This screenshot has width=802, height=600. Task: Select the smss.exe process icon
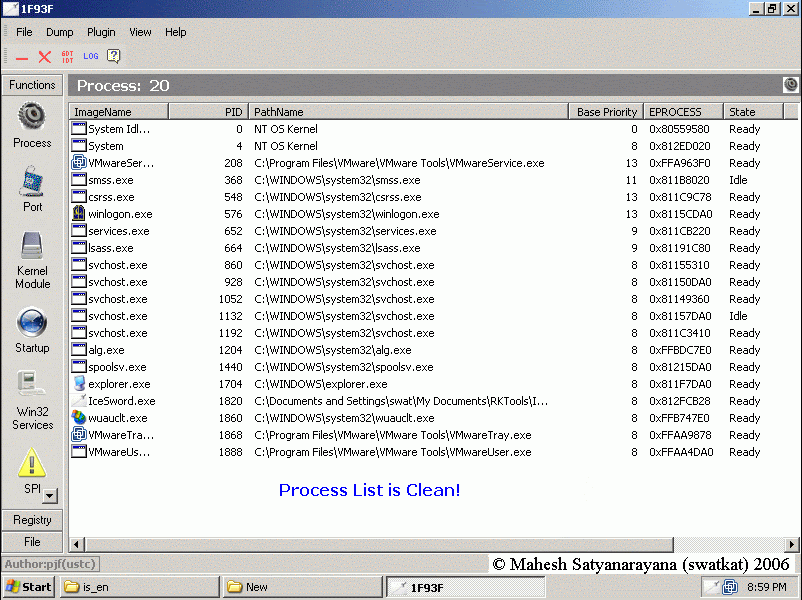(79, 180)
